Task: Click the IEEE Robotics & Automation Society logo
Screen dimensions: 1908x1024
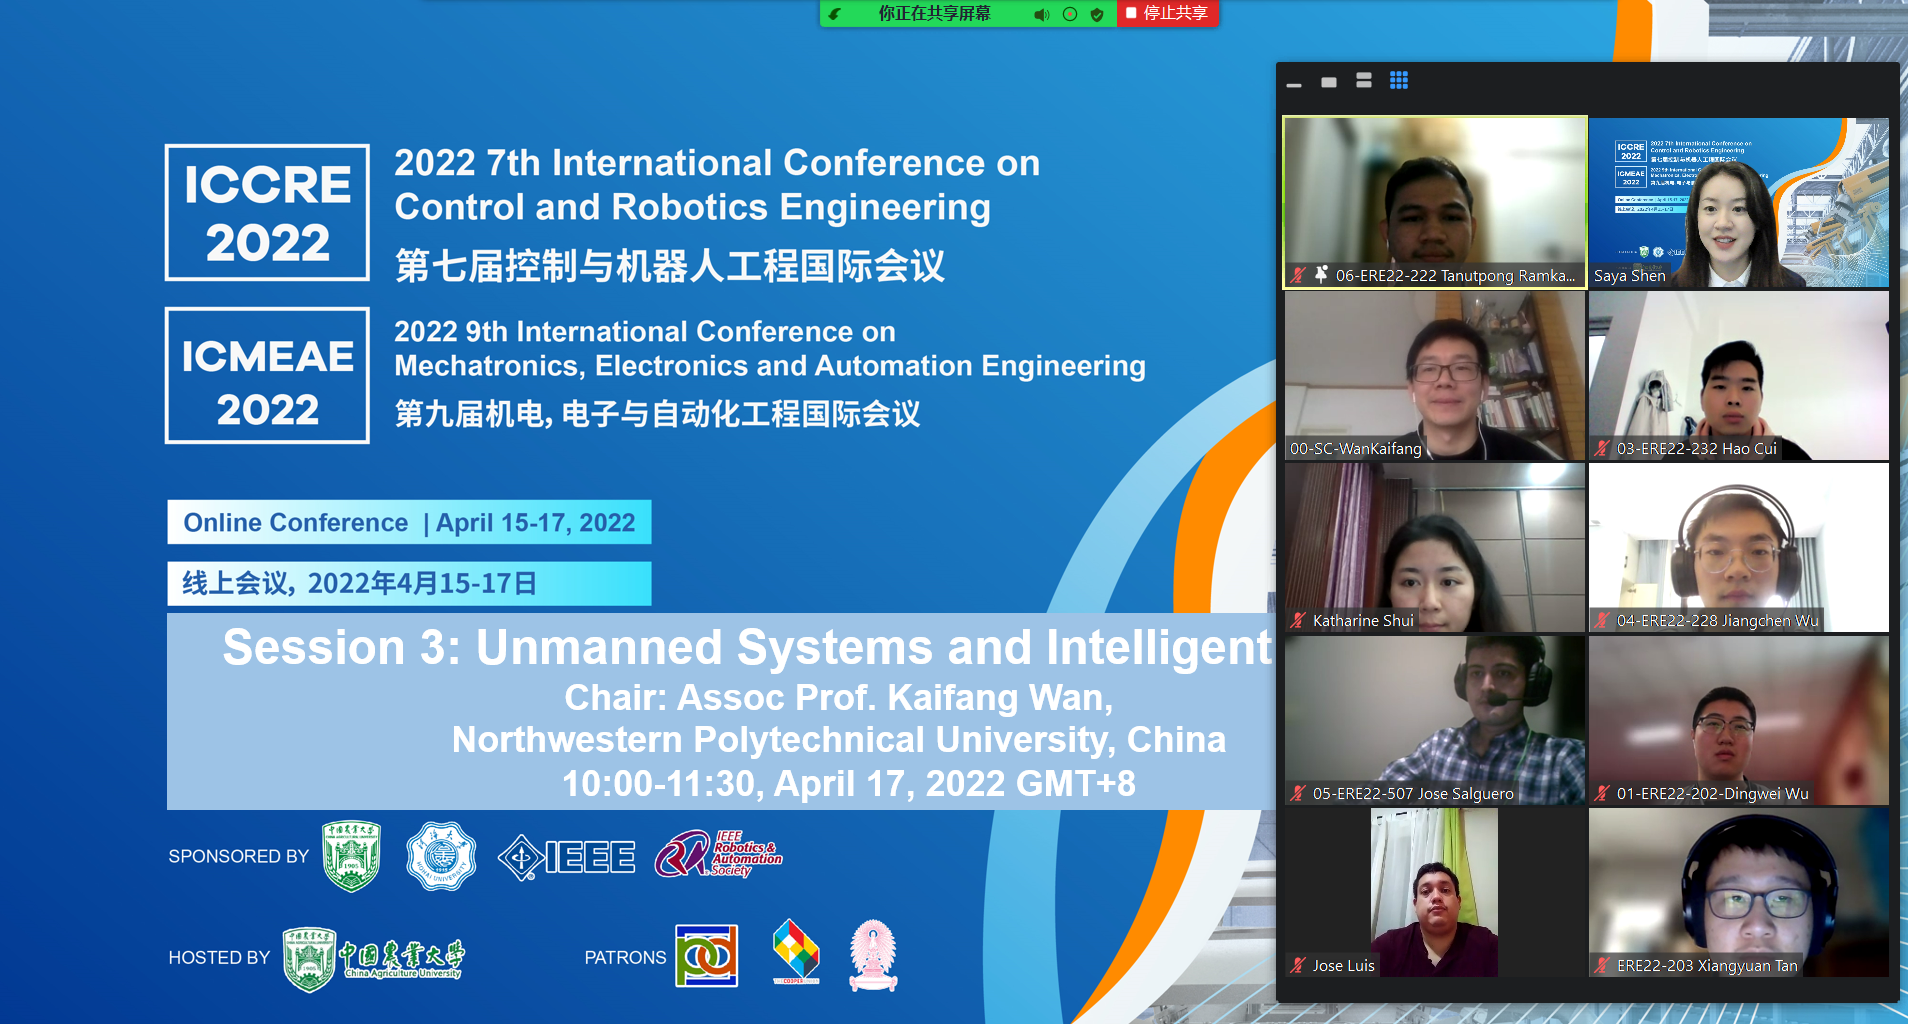Action: click(718, 855)
